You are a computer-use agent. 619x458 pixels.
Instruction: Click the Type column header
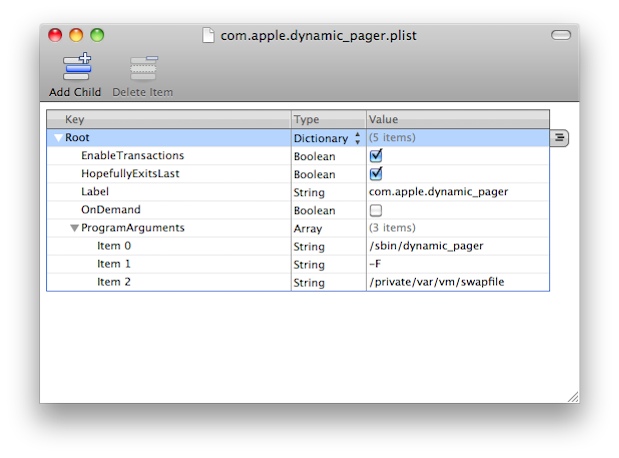click(x=329, y=119)
